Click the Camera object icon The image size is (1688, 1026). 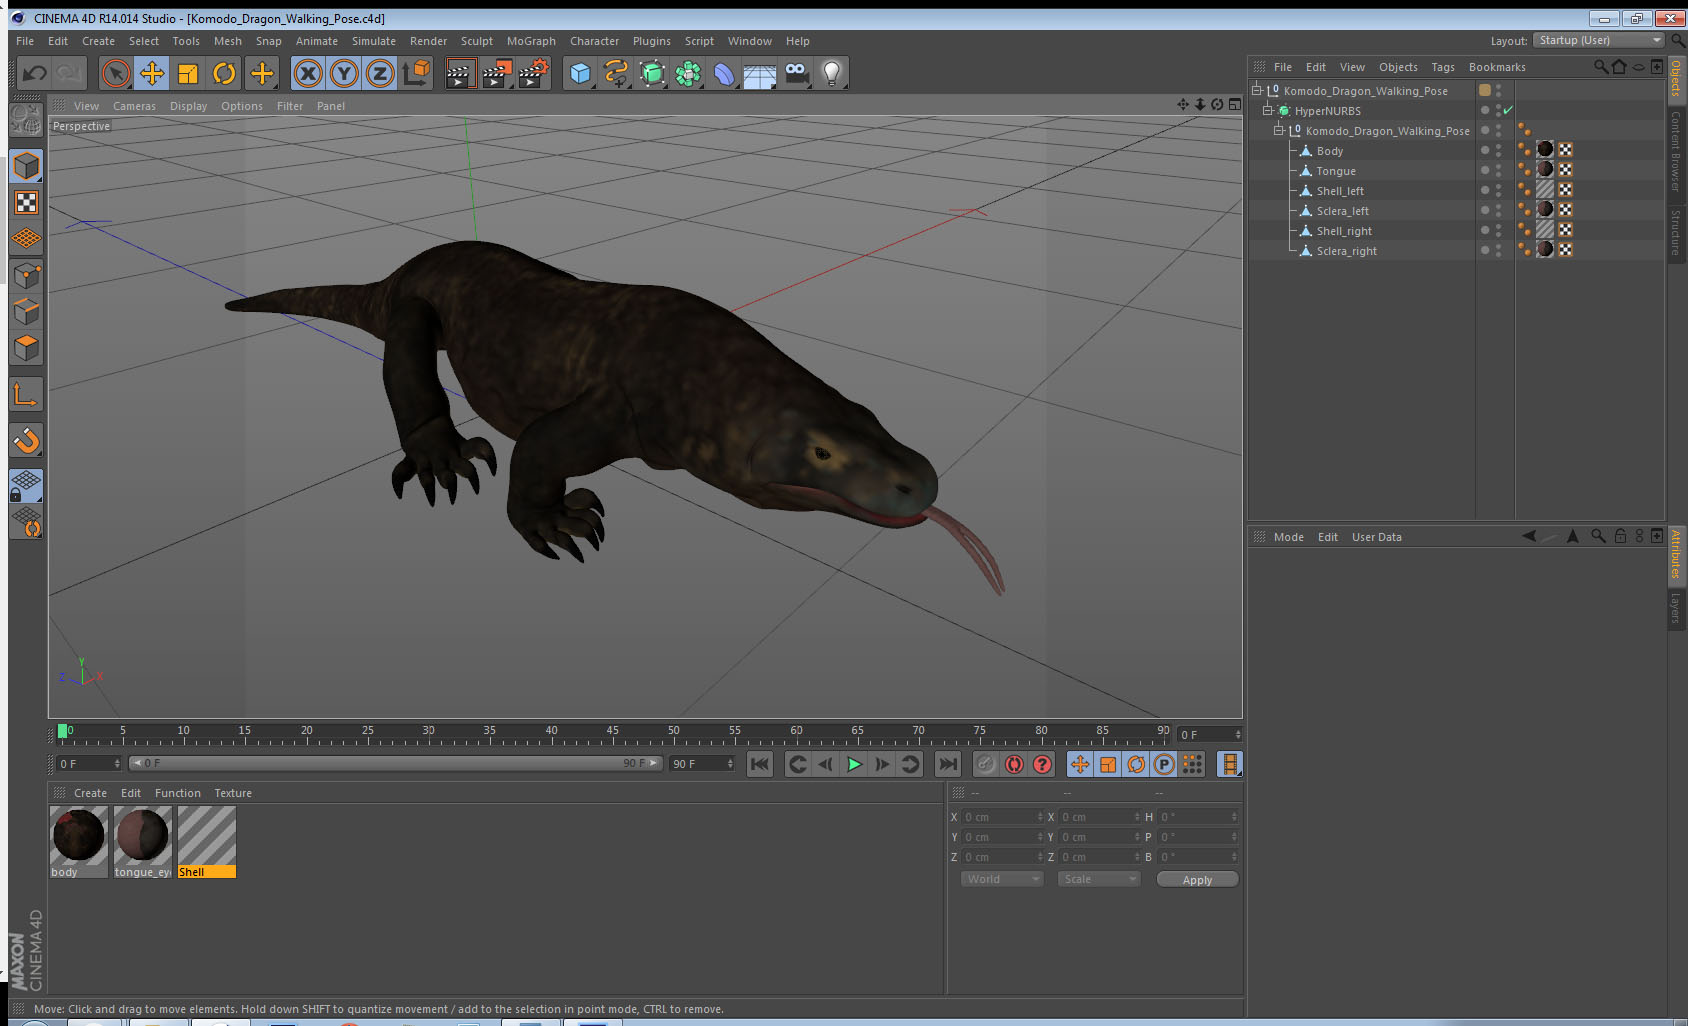(x=796, y=73)
